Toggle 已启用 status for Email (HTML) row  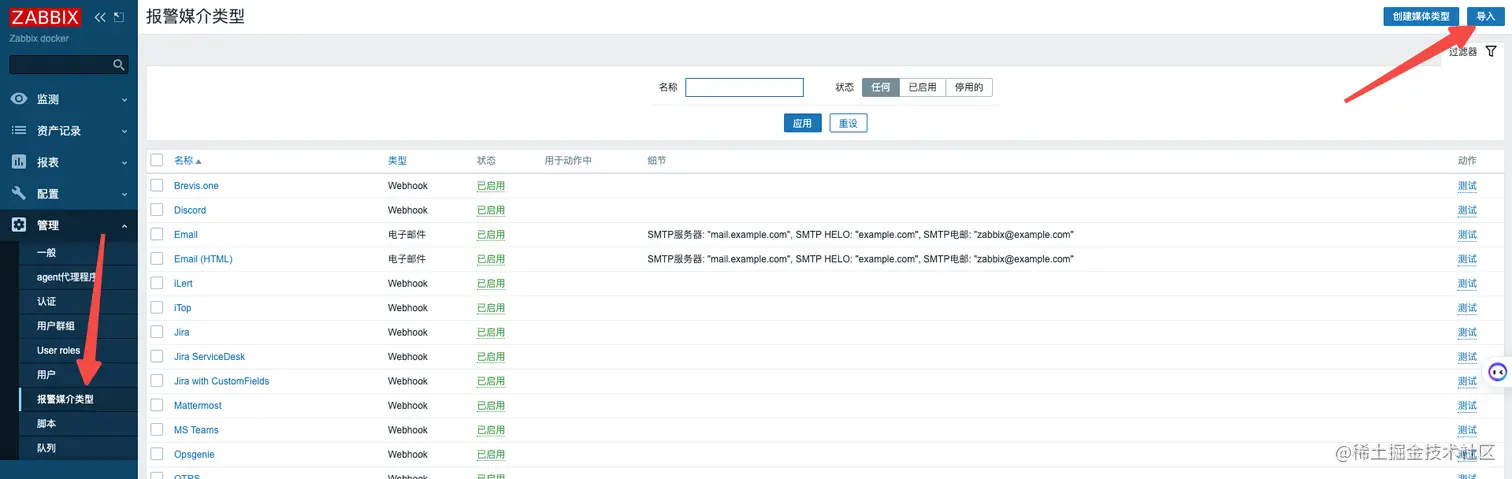point(491,258)
